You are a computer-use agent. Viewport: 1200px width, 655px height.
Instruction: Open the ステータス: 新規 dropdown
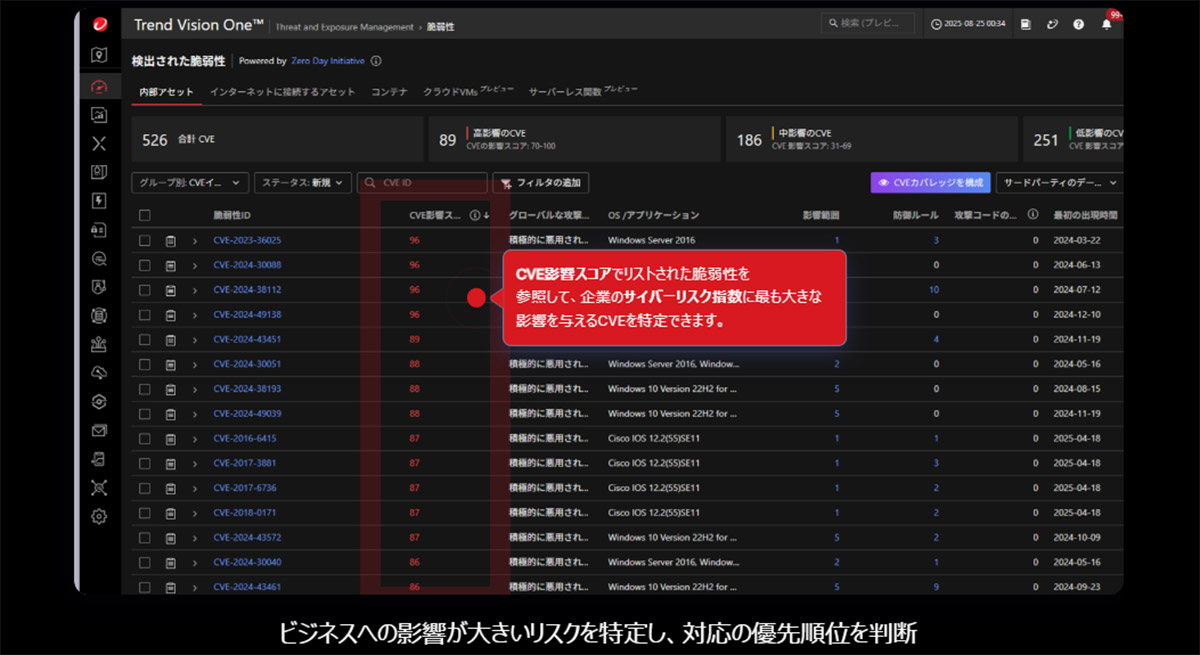tap(302, 183)
